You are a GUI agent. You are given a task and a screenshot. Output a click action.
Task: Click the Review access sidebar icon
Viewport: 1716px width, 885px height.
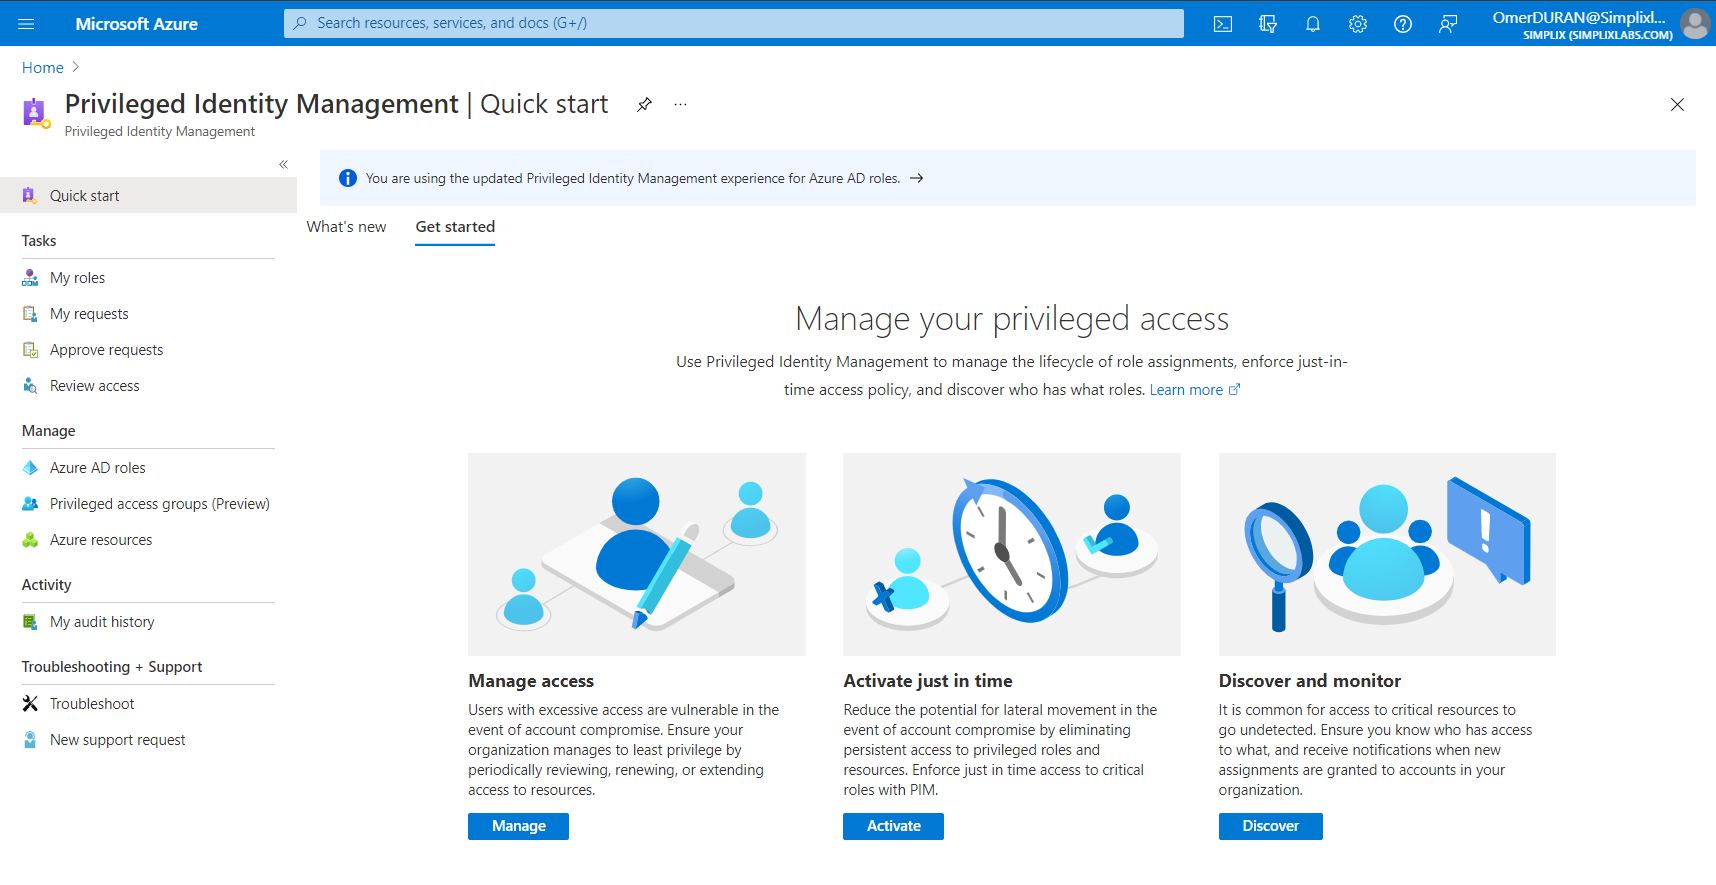(30, 386)
